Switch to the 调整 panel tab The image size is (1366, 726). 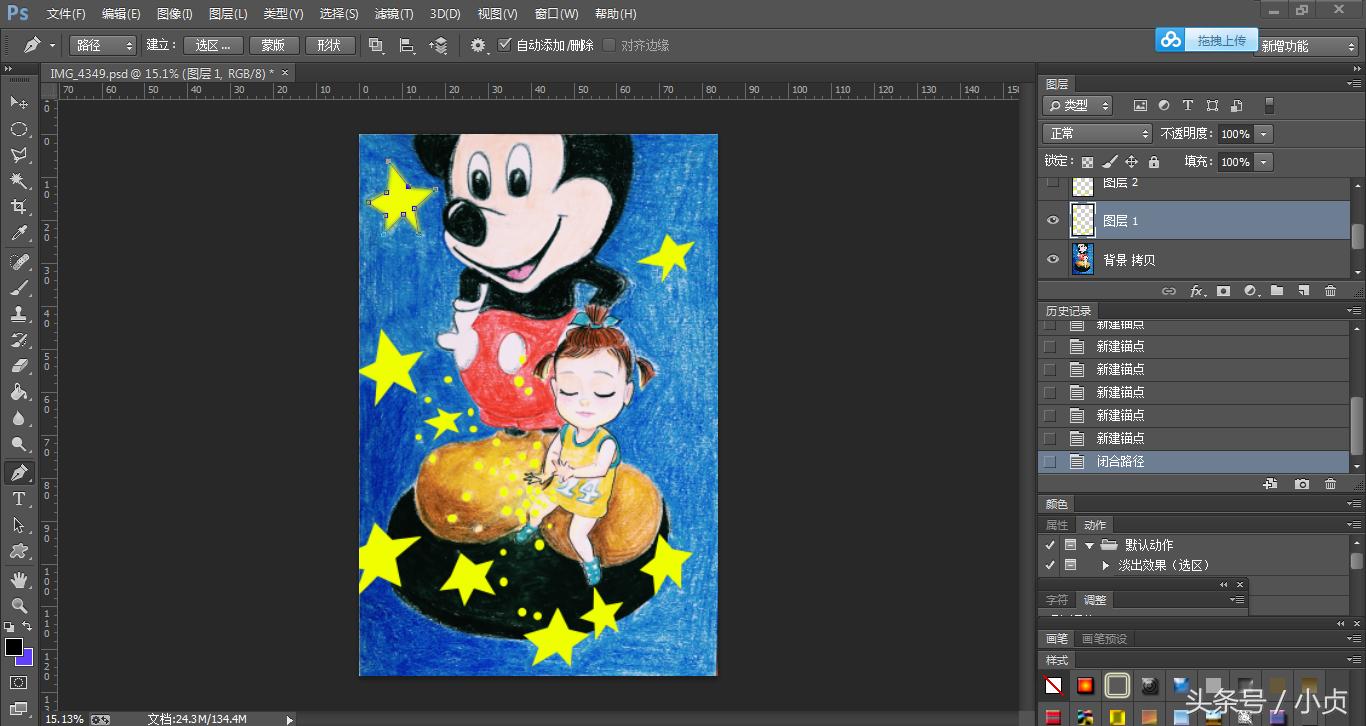click(1095, 600)
